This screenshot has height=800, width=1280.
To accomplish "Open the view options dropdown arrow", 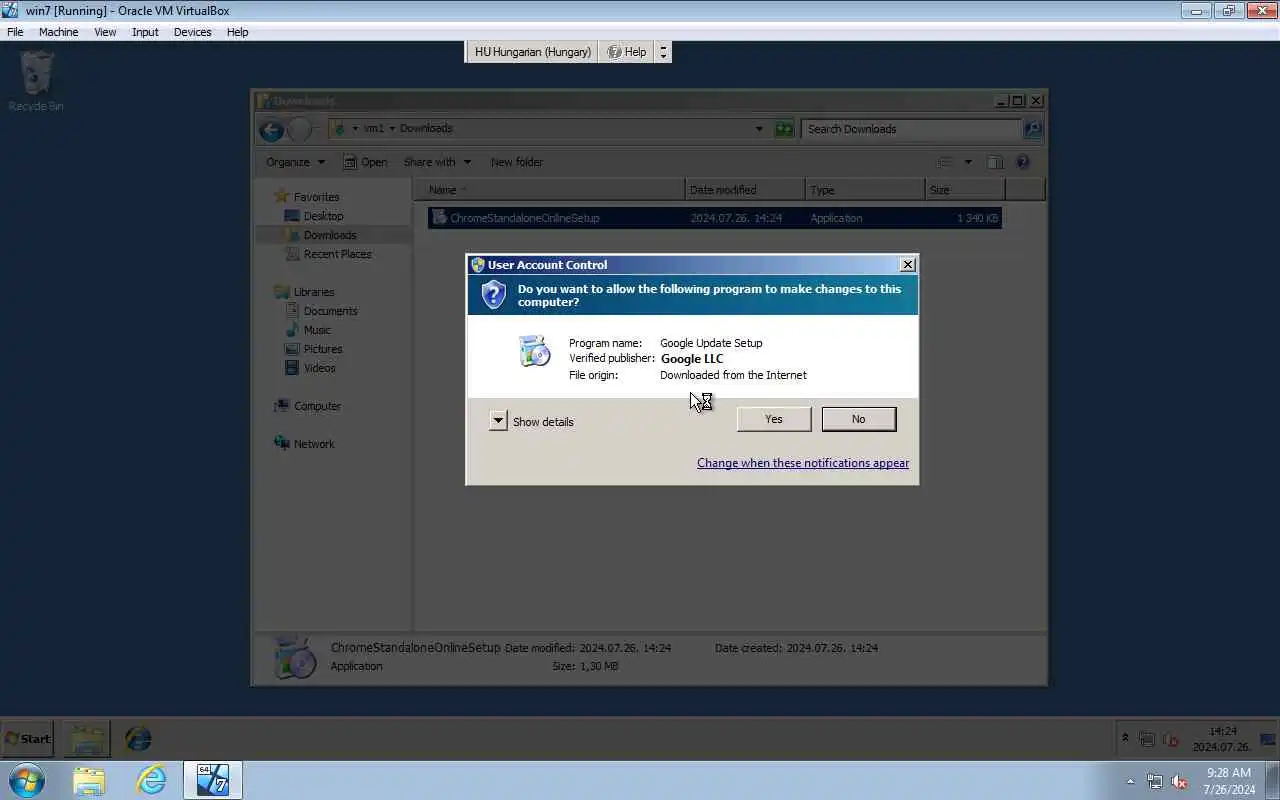I will [x=967, y=162].
